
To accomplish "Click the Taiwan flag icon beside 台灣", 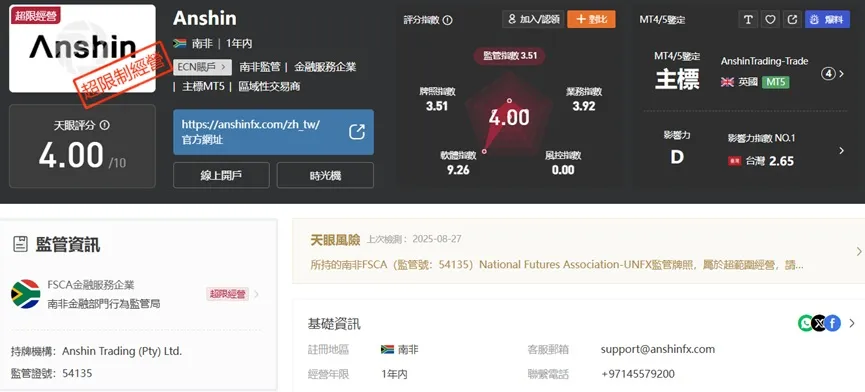I will pos(734,162).
